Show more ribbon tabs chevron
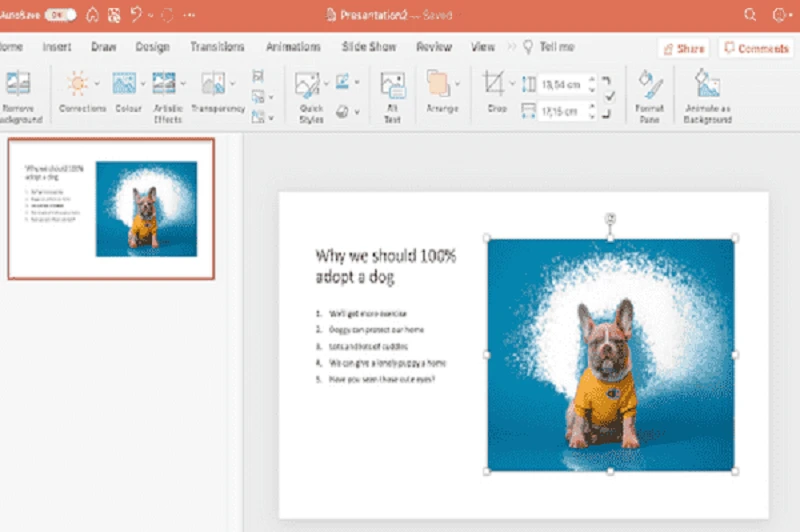This screenshot has height=532, width=800. (x=511, y=47)
